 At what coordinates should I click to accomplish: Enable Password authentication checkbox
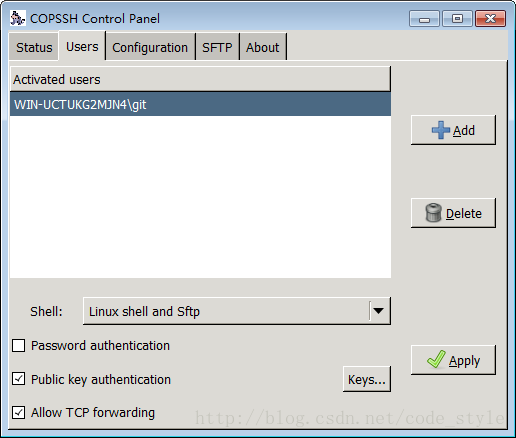coord(18,346)
